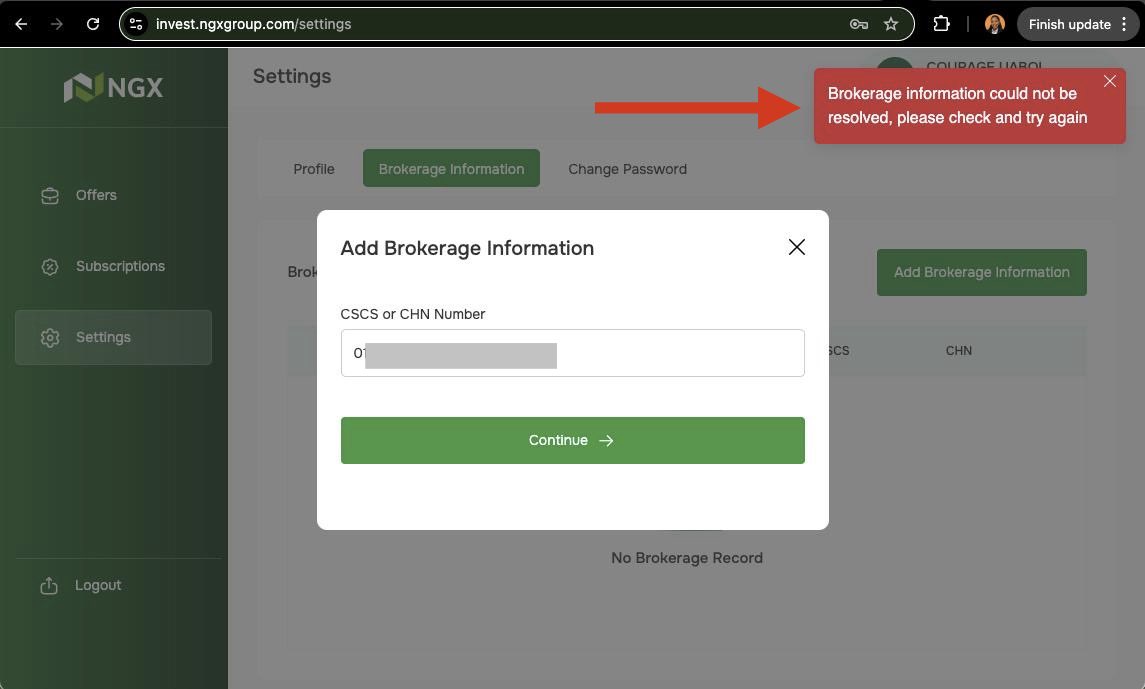Bookmark this page with the star icon

click(x=891, y=24)
